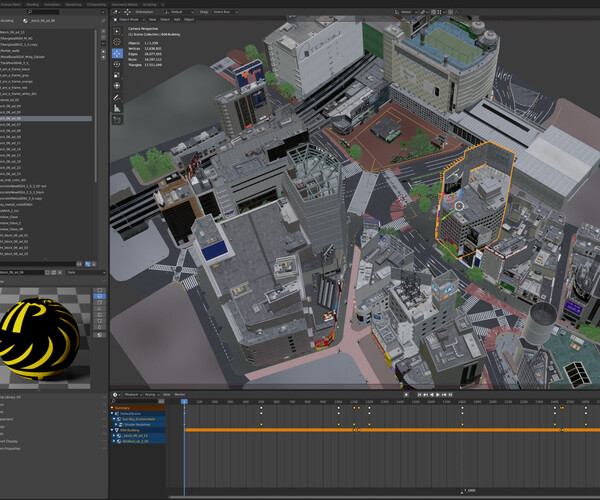Open the viewport Object menu
The width and height of the screenshot is (600, 500).
pyautogui.click(x=189, y=20)
